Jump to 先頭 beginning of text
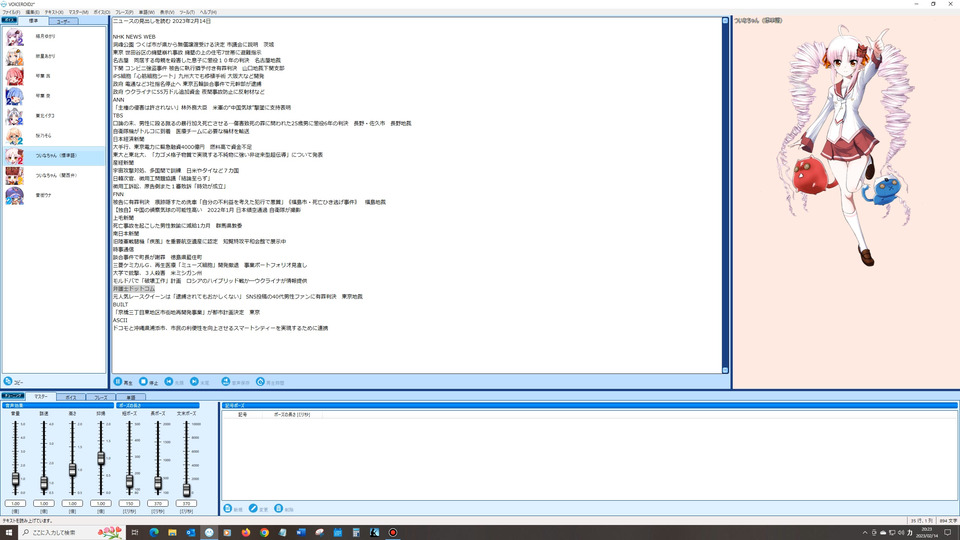Viewport: 960px width, 540px height. coord(168,381)
